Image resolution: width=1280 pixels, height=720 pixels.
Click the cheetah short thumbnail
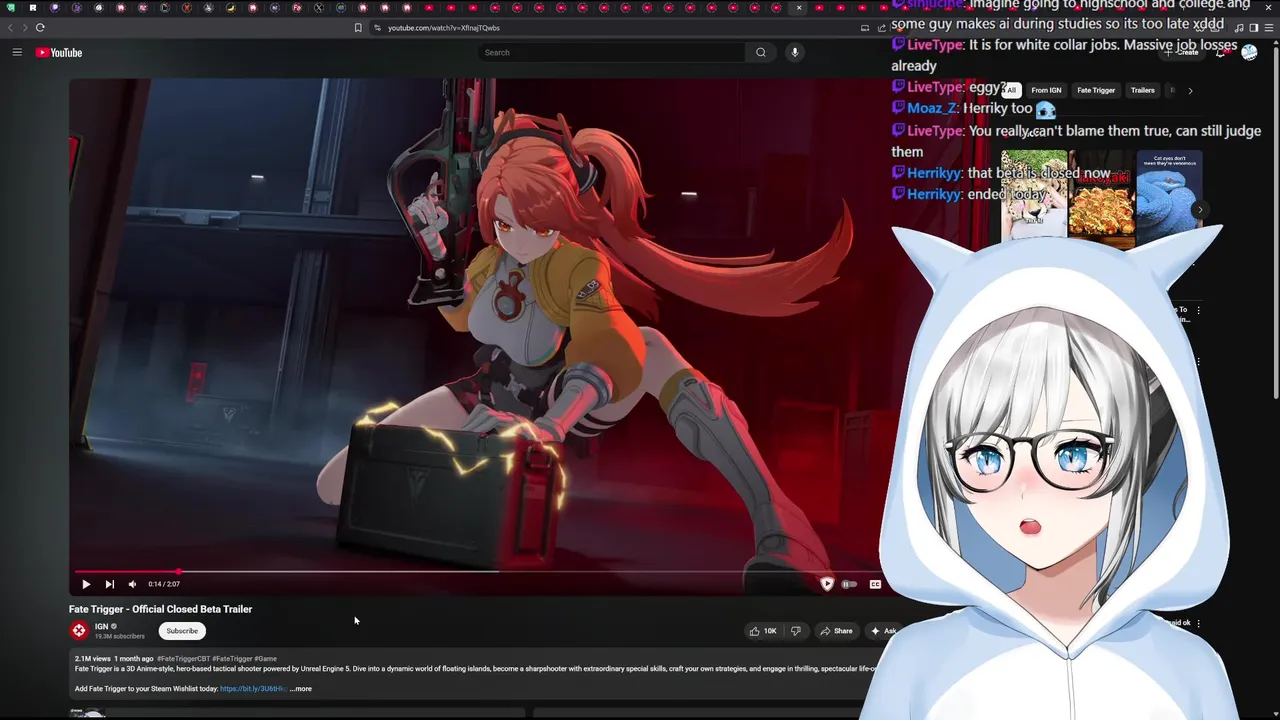point(1034,197)
